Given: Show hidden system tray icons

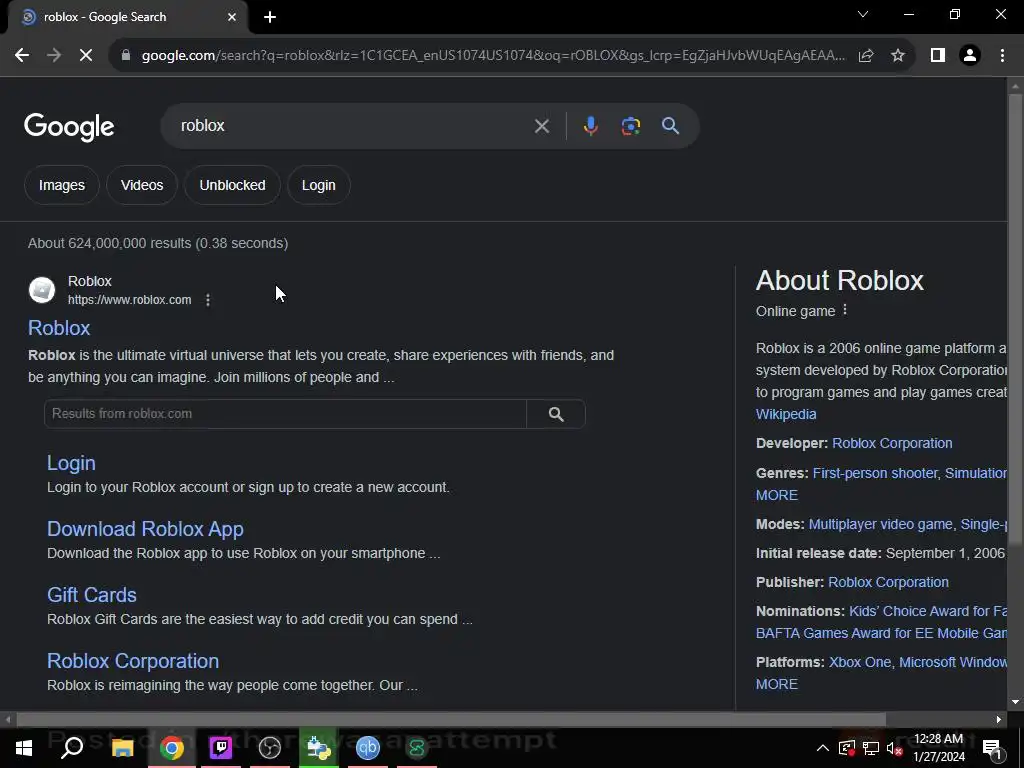Looking at the screenshot, I should 823,748.
